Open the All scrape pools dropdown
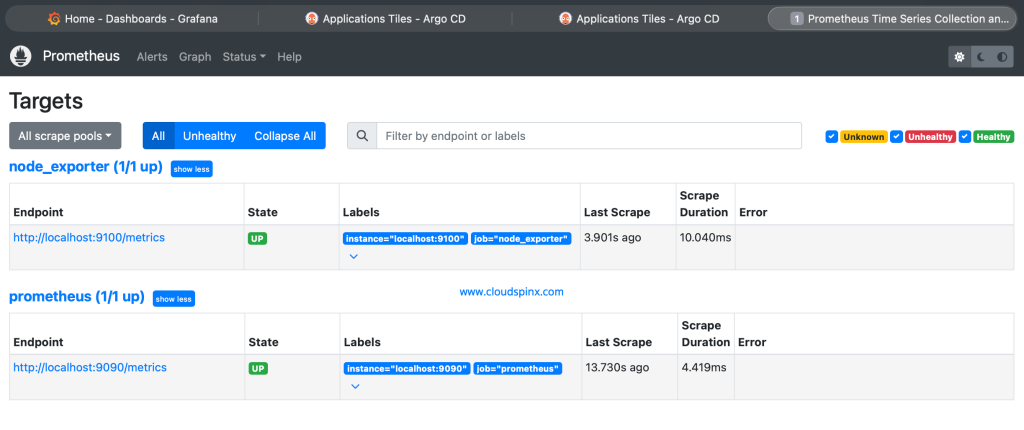 click(65, 136)
